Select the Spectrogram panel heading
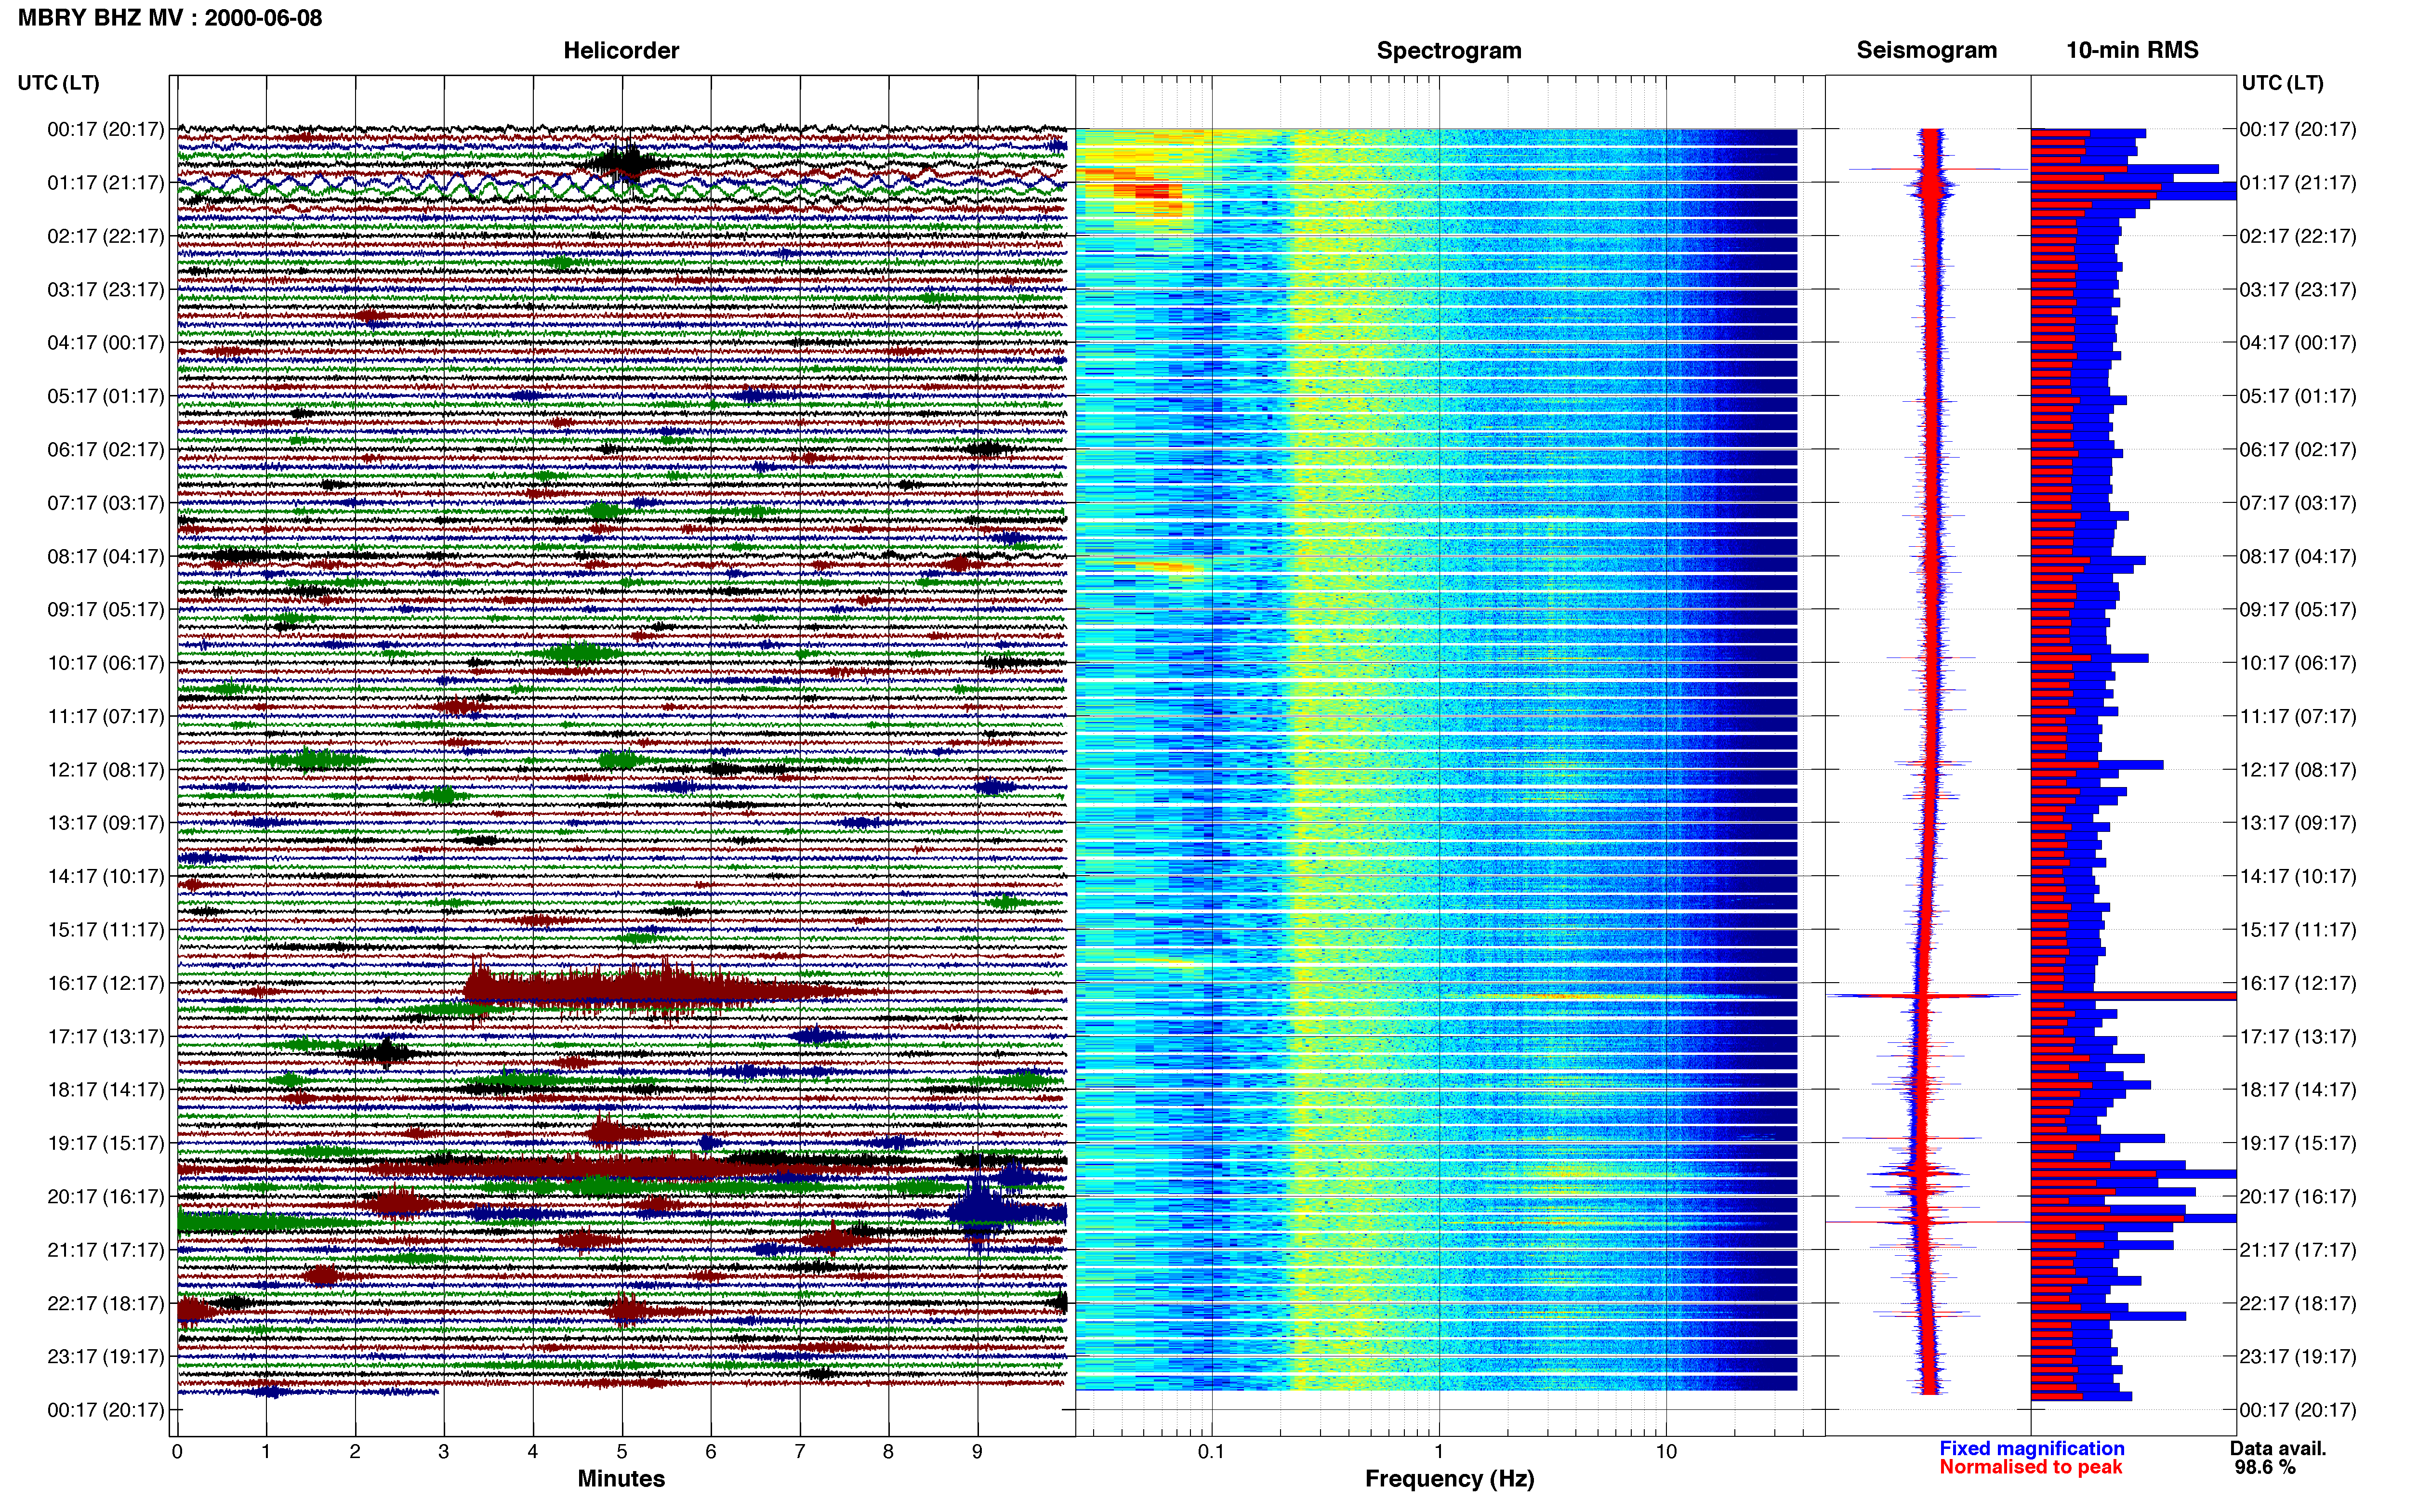The image size is (2418, 1512). 1449,51
